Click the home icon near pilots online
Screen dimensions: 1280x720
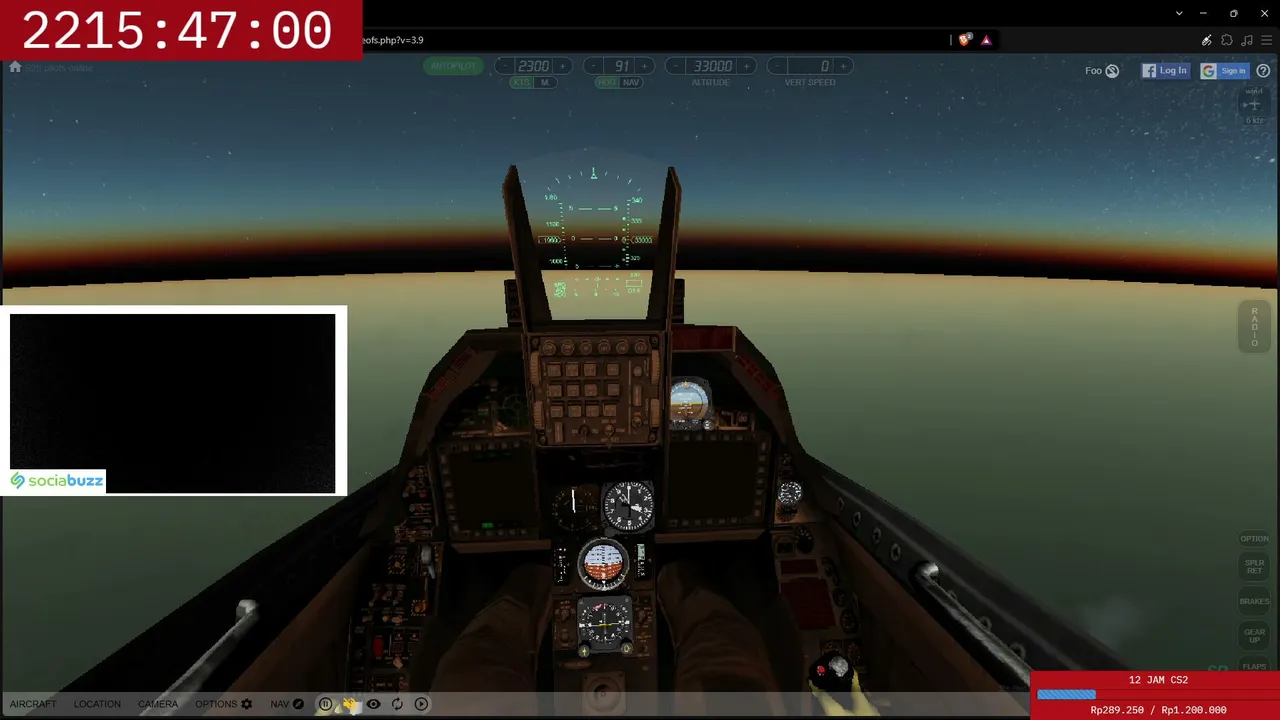click(15, 67)
